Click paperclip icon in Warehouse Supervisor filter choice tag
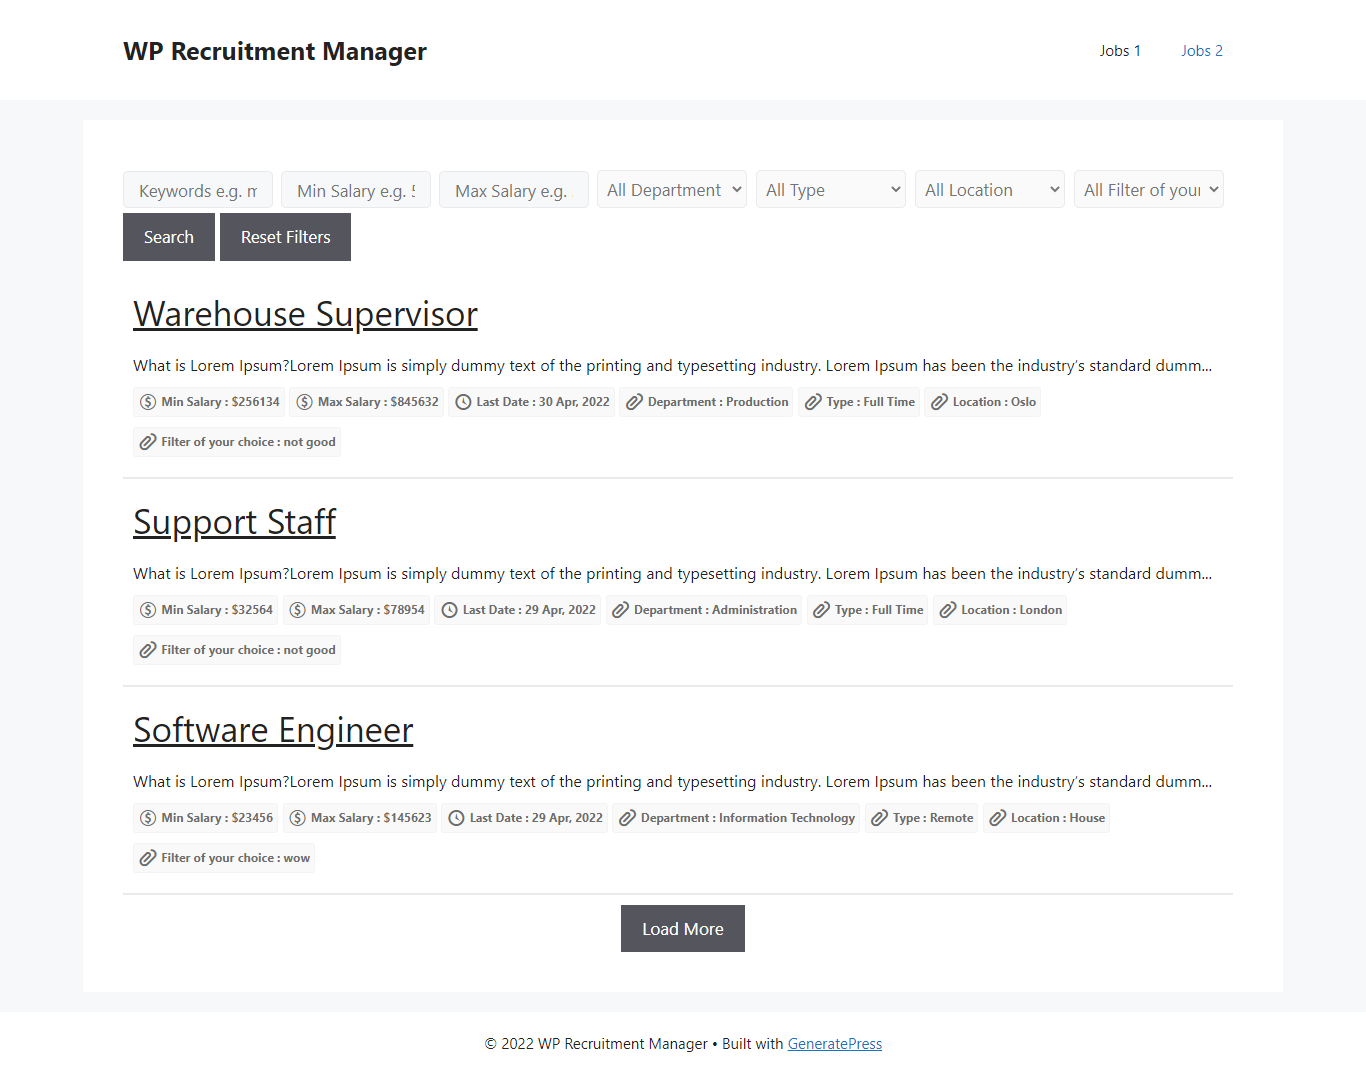 click(x=148, y=442)
